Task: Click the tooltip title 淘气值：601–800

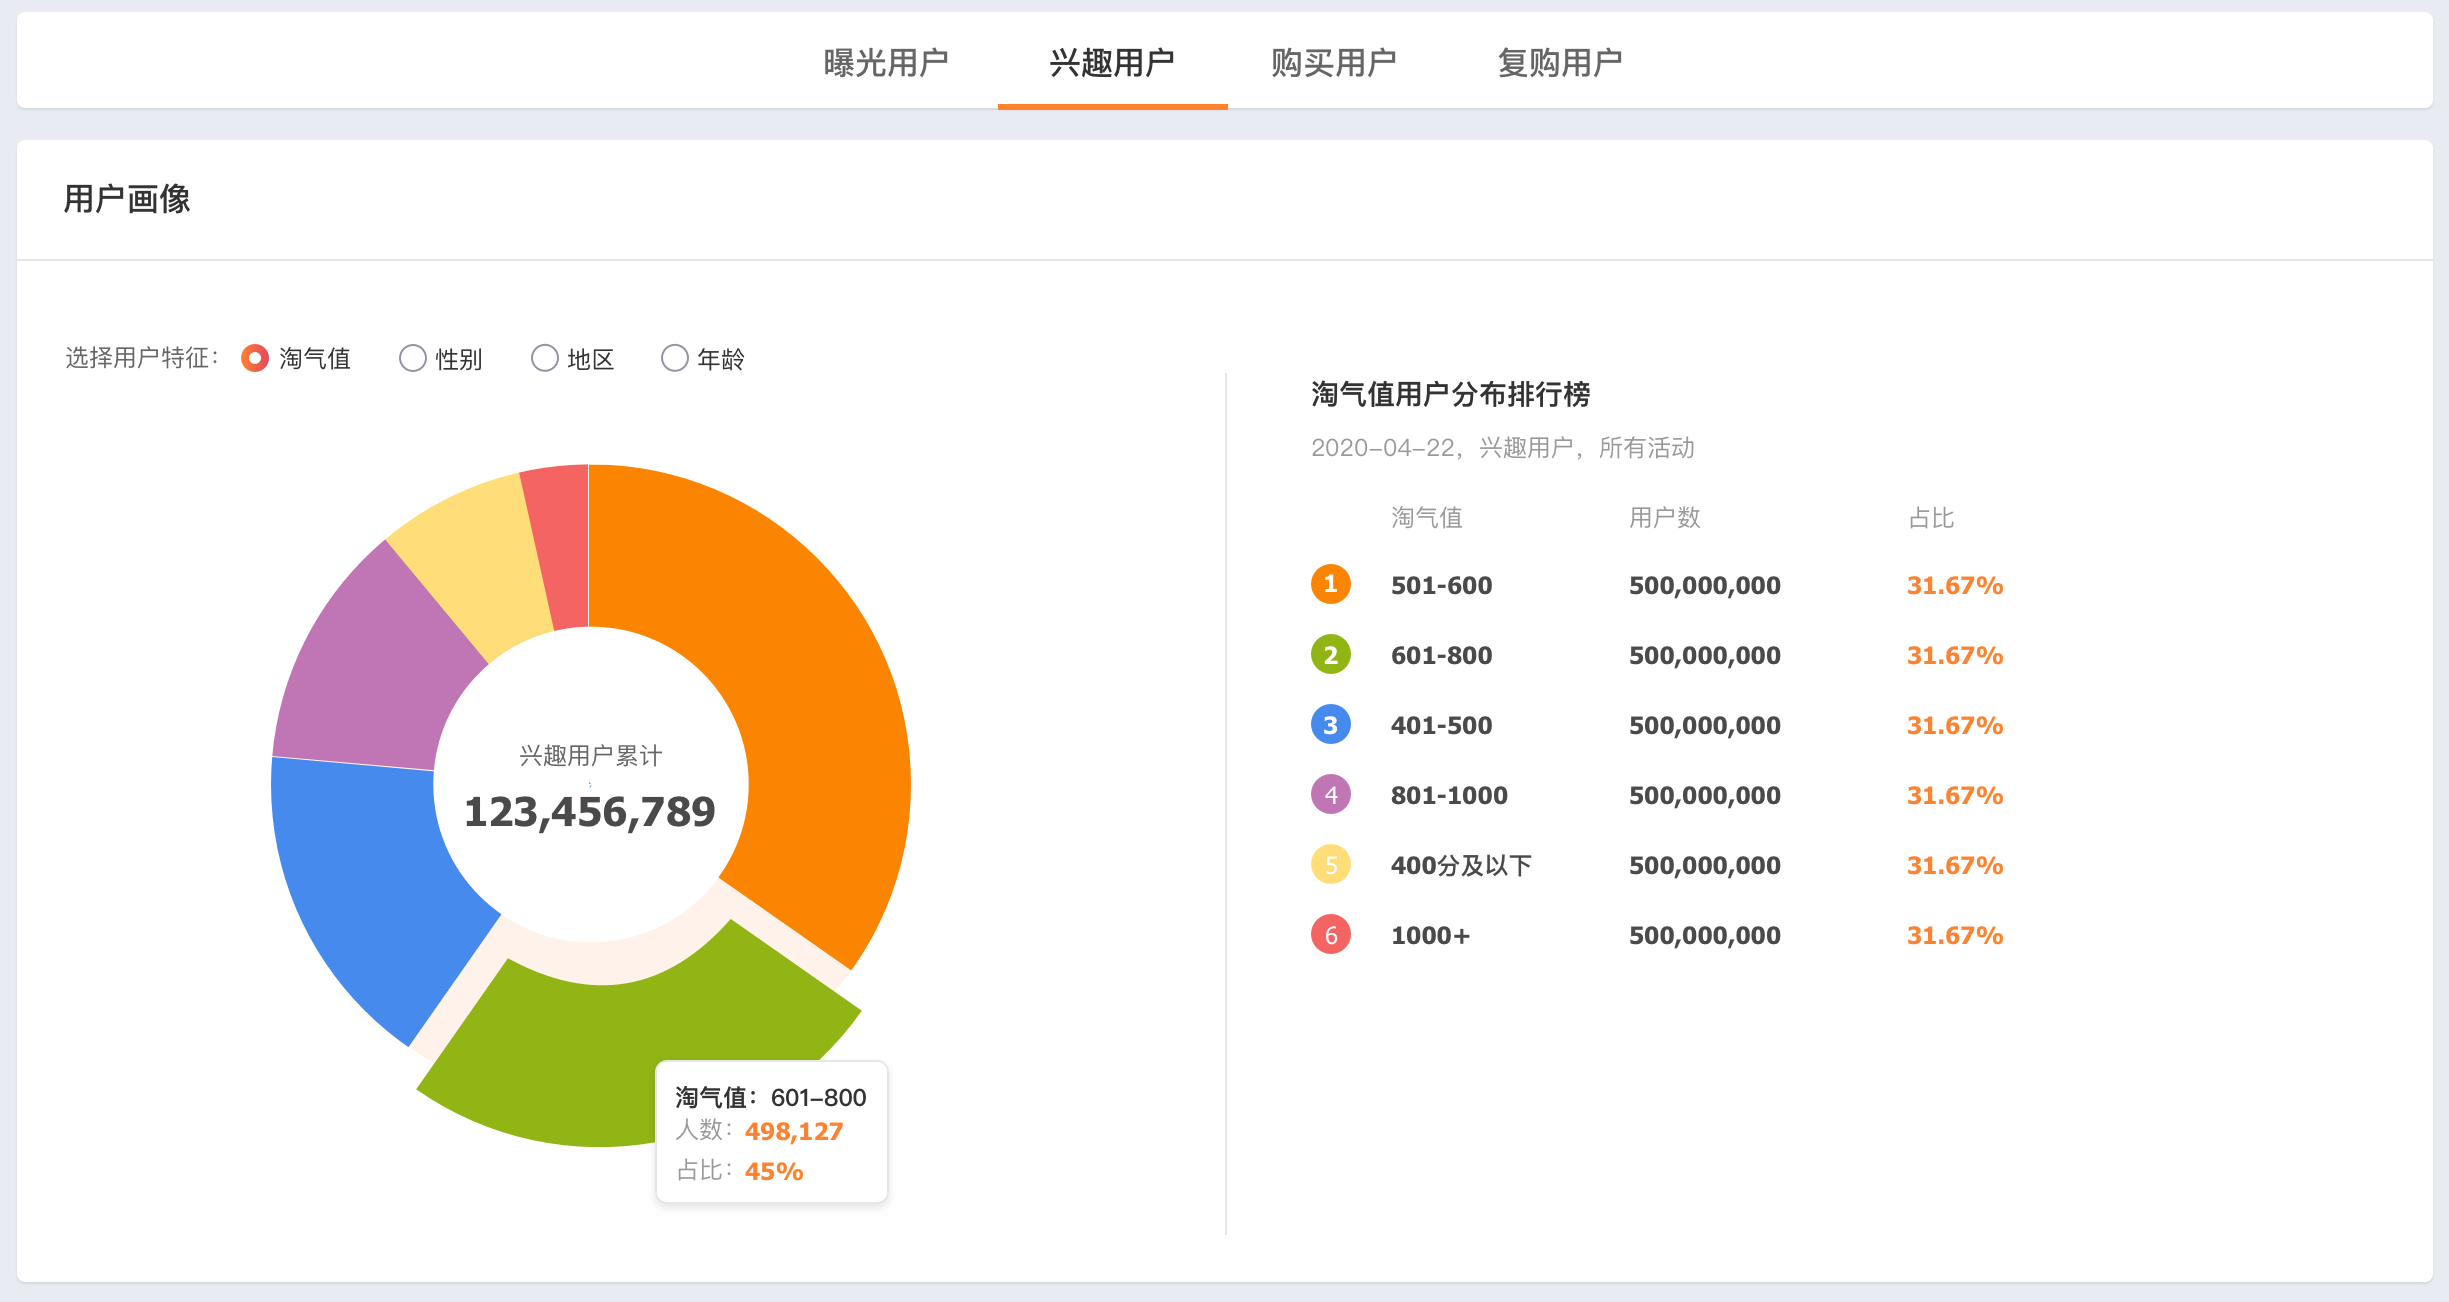Action: point(770,1097)
